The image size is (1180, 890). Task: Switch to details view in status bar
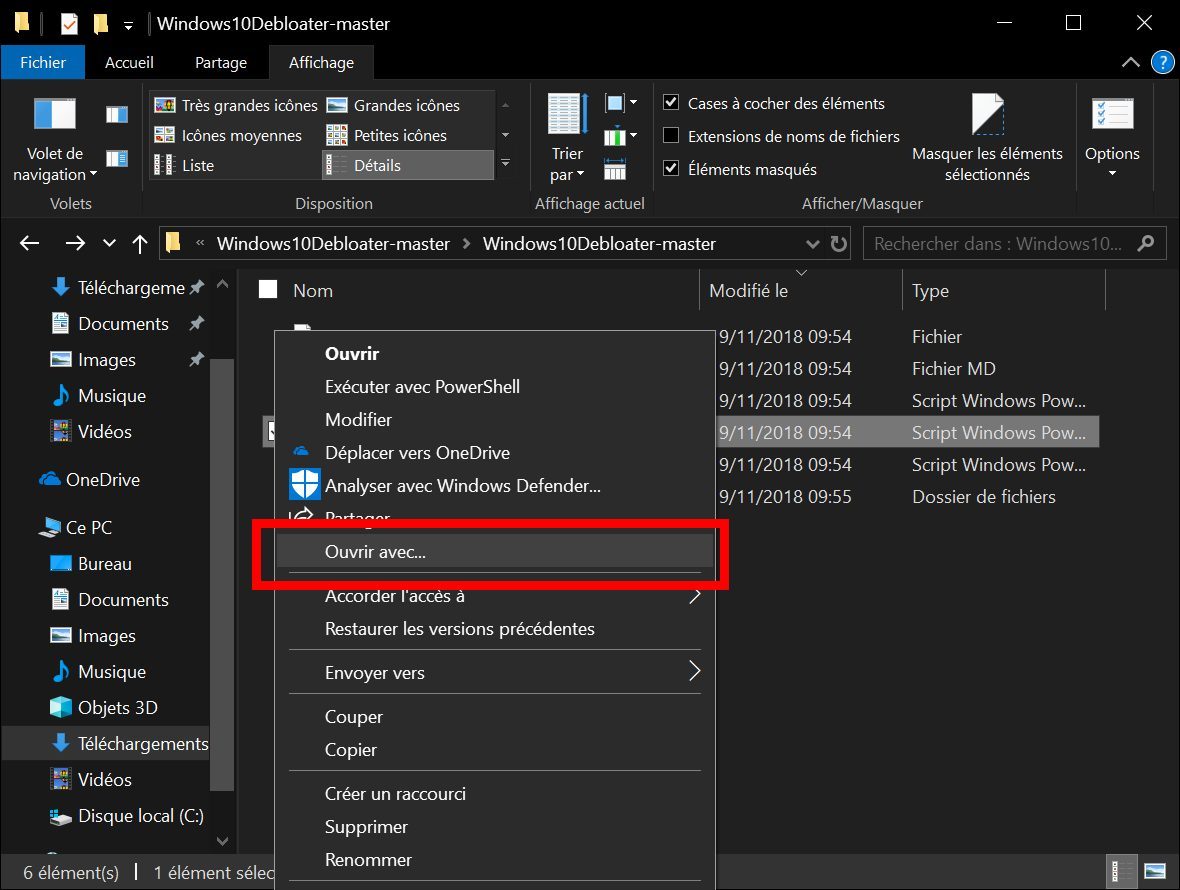point(1121,872)
